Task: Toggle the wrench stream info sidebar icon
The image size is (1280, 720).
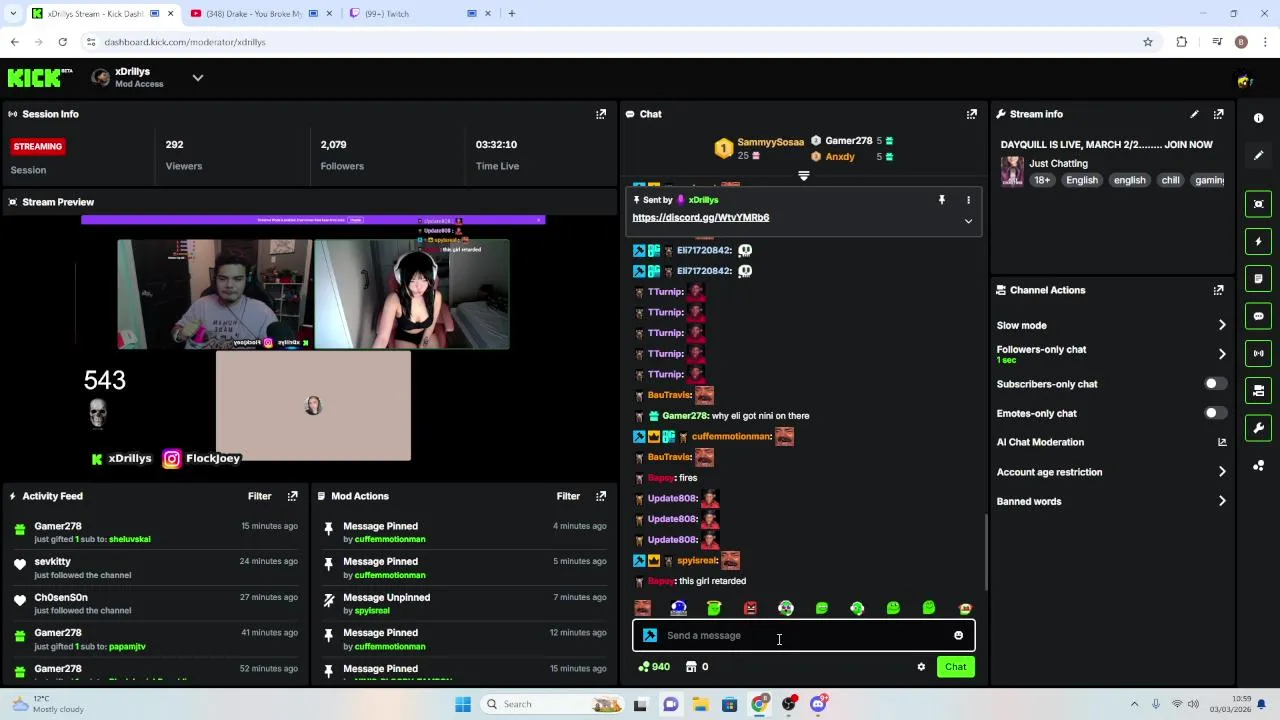Action: [x=1258, y=428]
